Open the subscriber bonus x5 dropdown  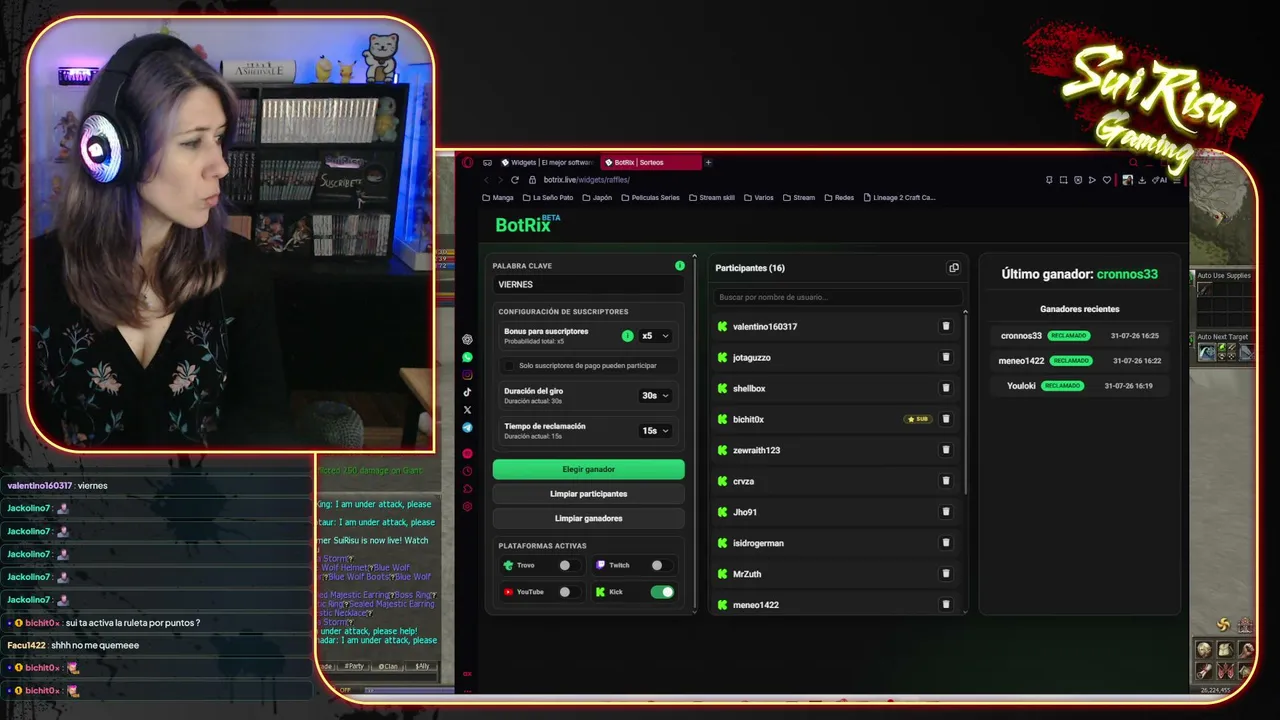pyautogui.click(x=655, y=336)
